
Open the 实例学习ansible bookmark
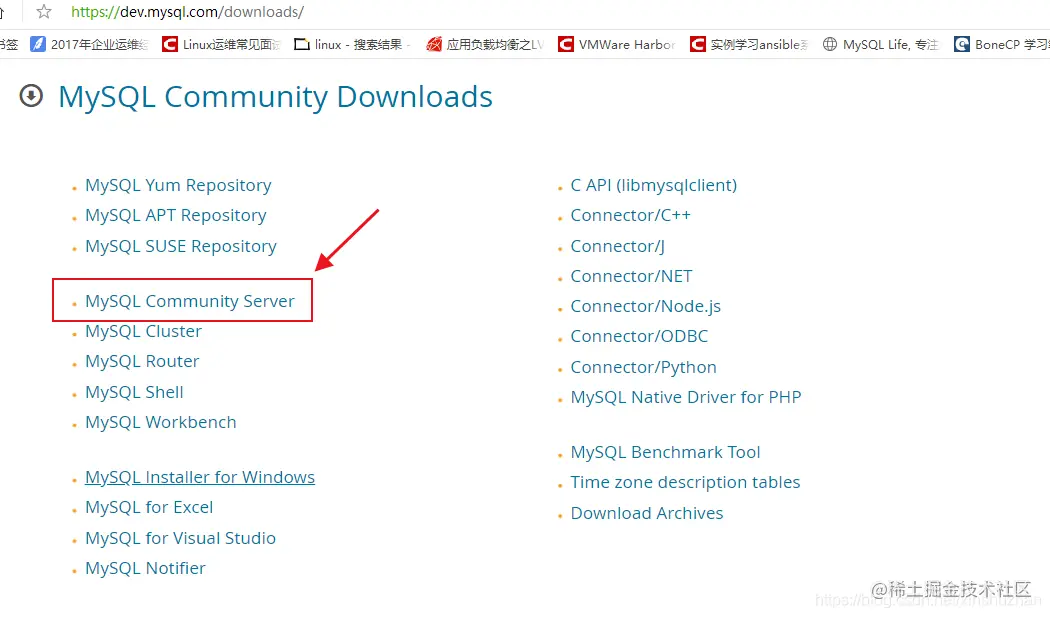pos(749,44)
